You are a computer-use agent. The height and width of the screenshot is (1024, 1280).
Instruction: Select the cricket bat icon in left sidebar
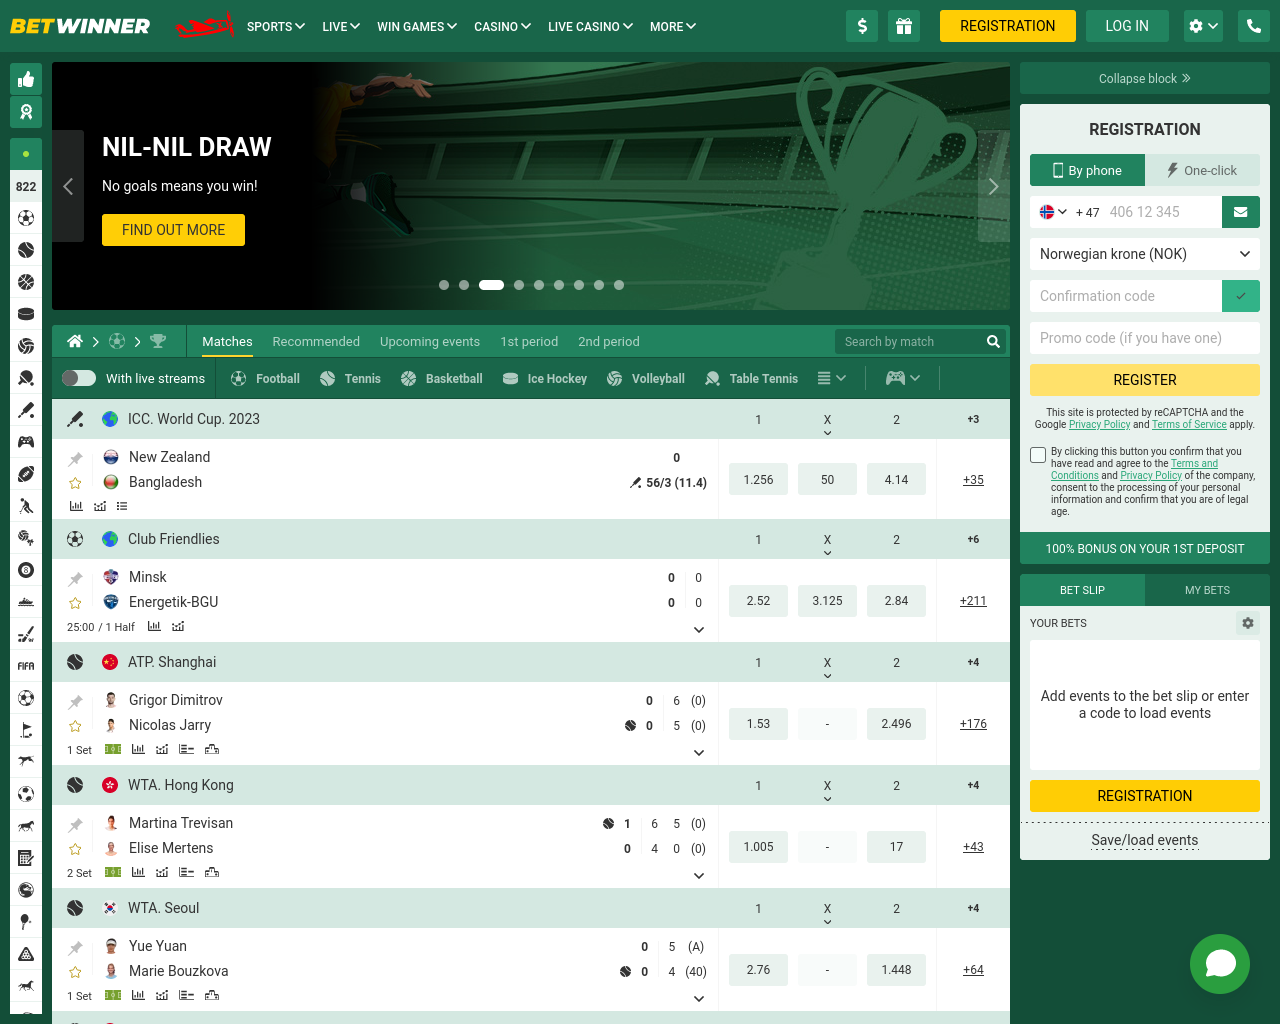(x=26, y=410)
